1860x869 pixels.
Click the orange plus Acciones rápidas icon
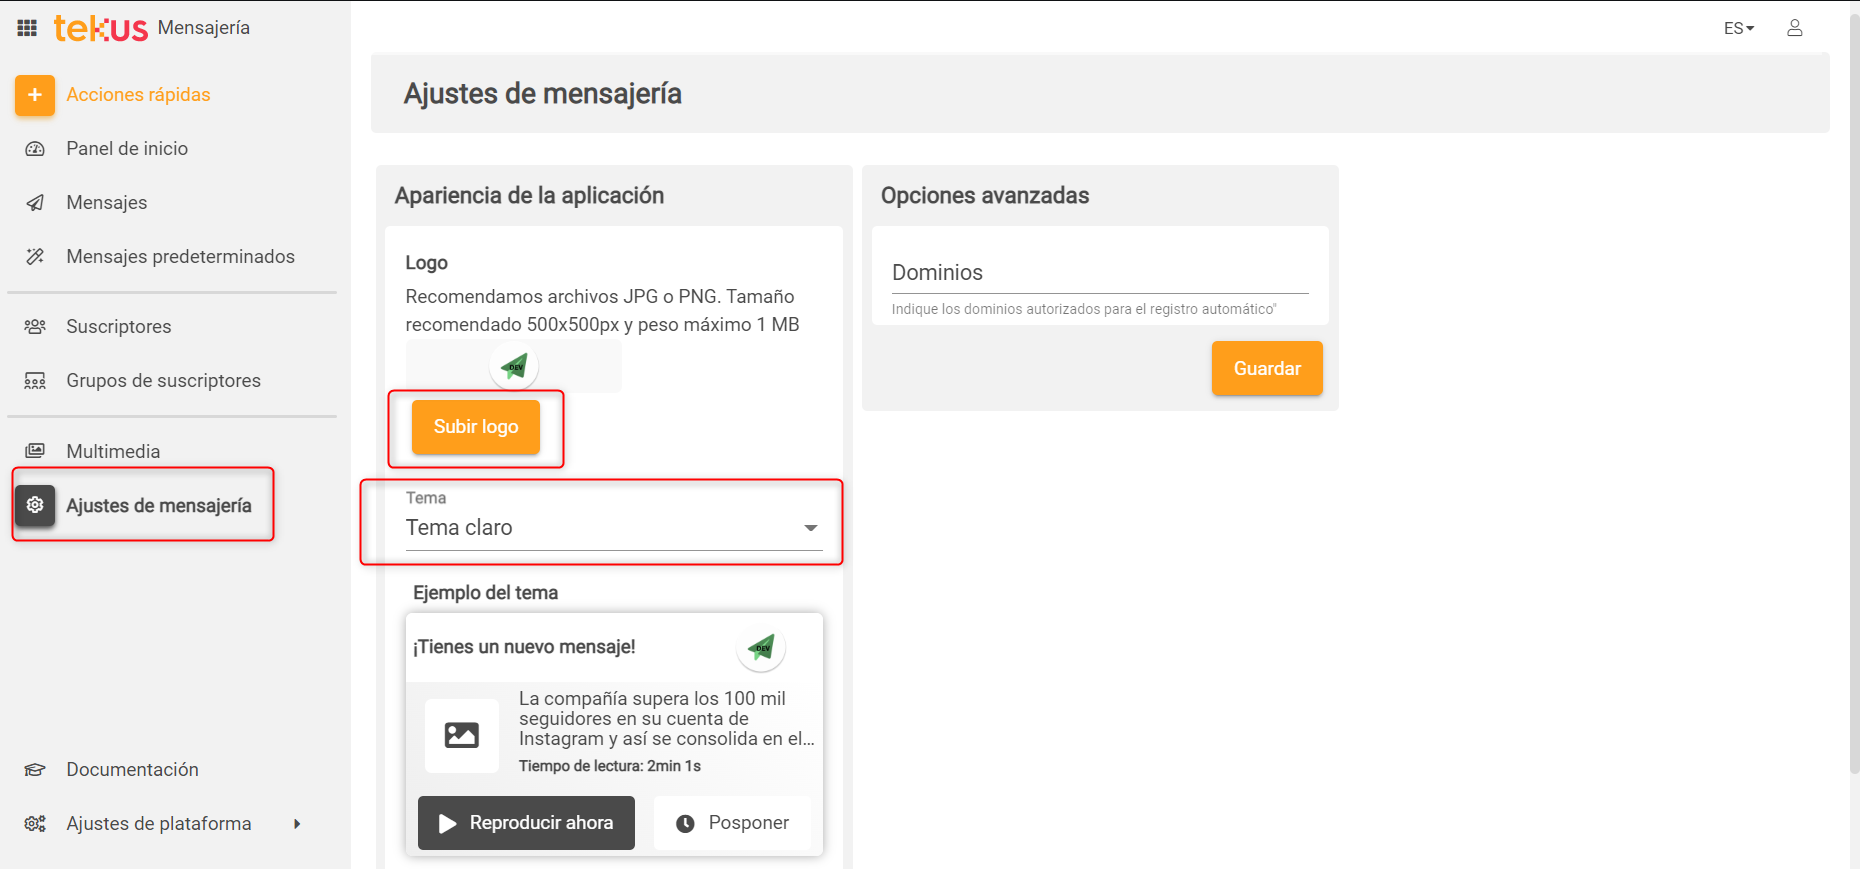point(35,95)
